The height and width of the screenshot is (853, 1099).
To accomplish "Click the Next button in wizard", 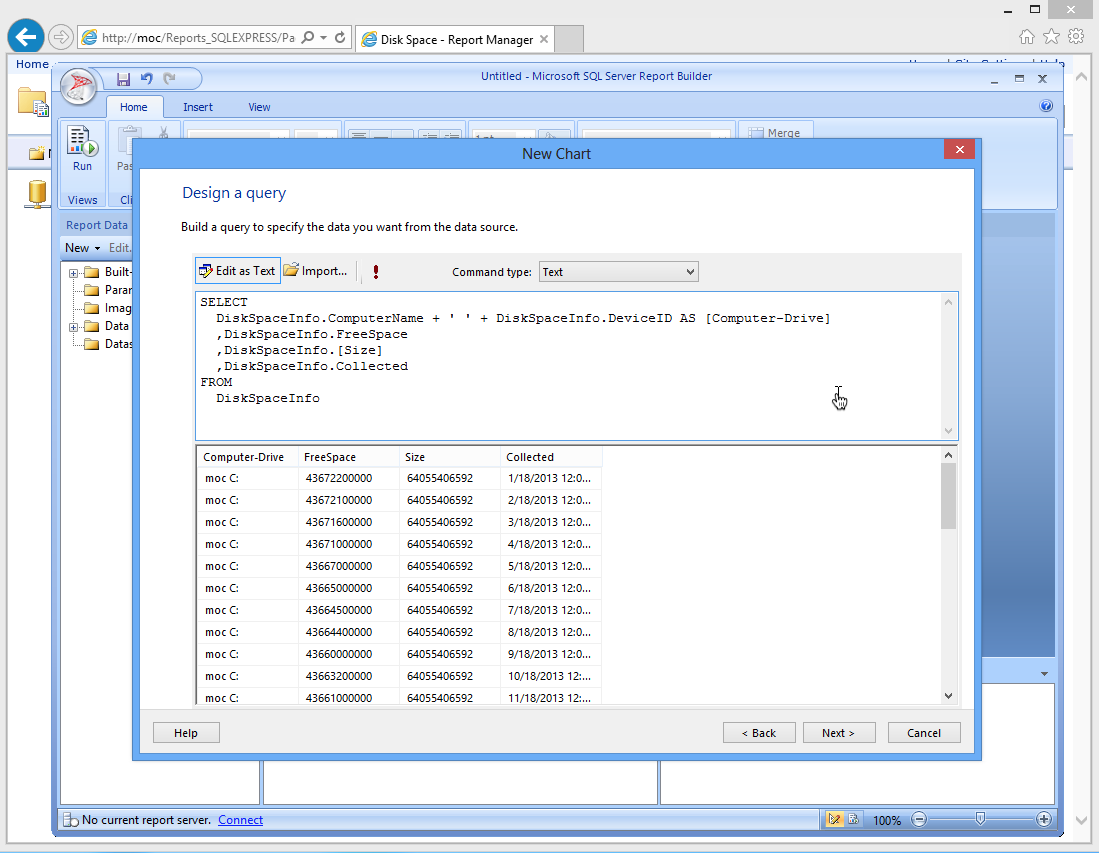I will tap(838, 733).
